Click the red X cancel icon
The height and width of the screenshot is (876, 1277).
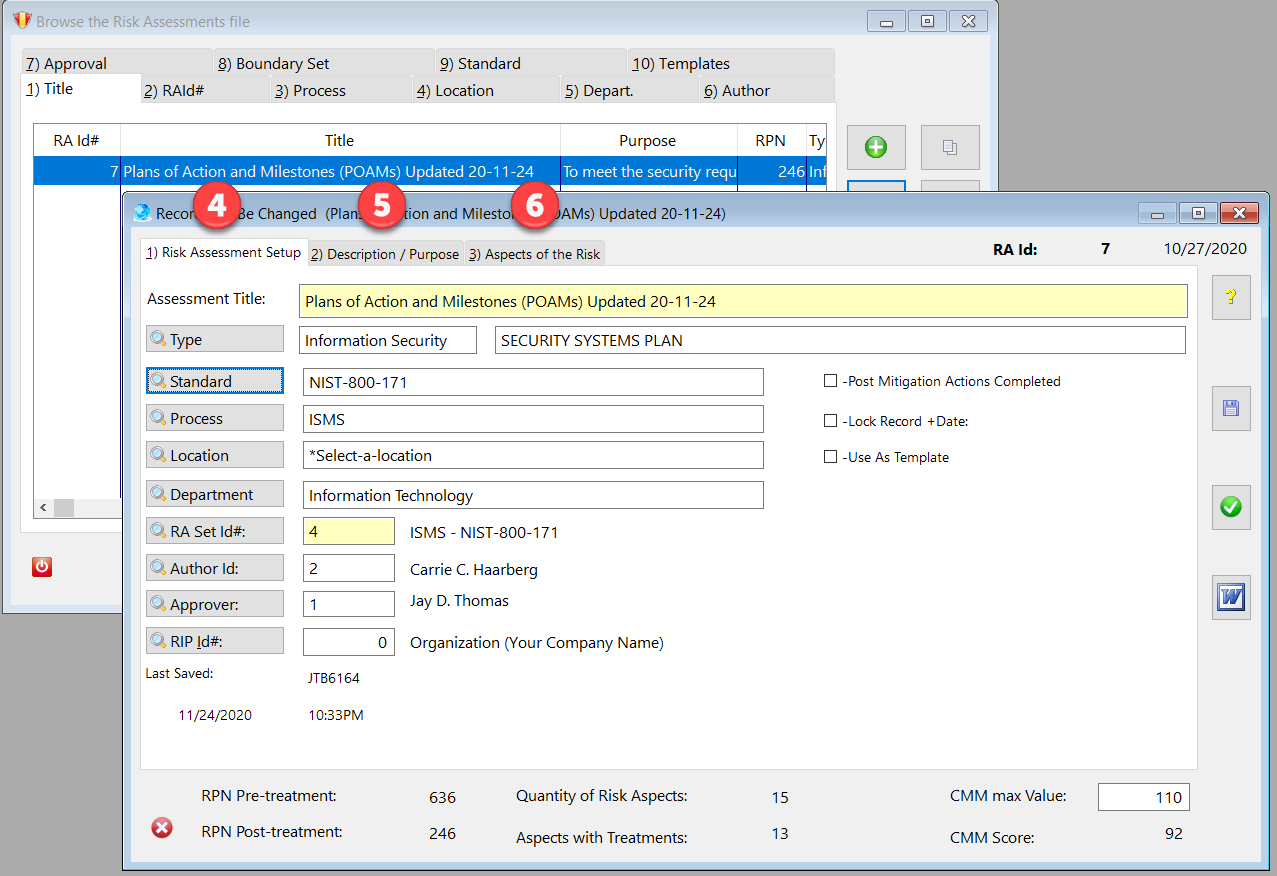[161, 827]
